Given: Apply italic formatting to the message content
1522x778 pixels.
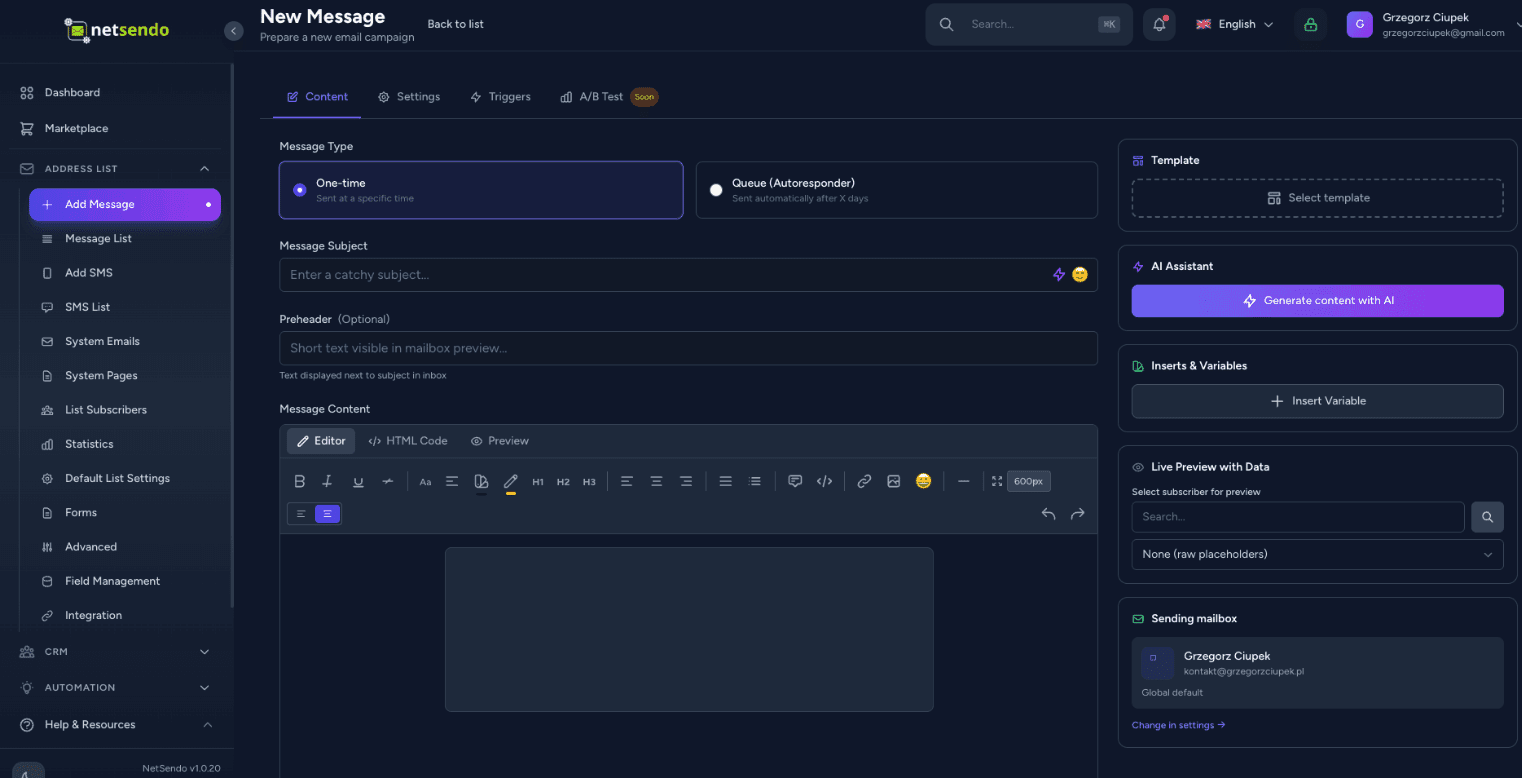Looking at the screenshot, I should pyautogui.click(x=327, y=481).
